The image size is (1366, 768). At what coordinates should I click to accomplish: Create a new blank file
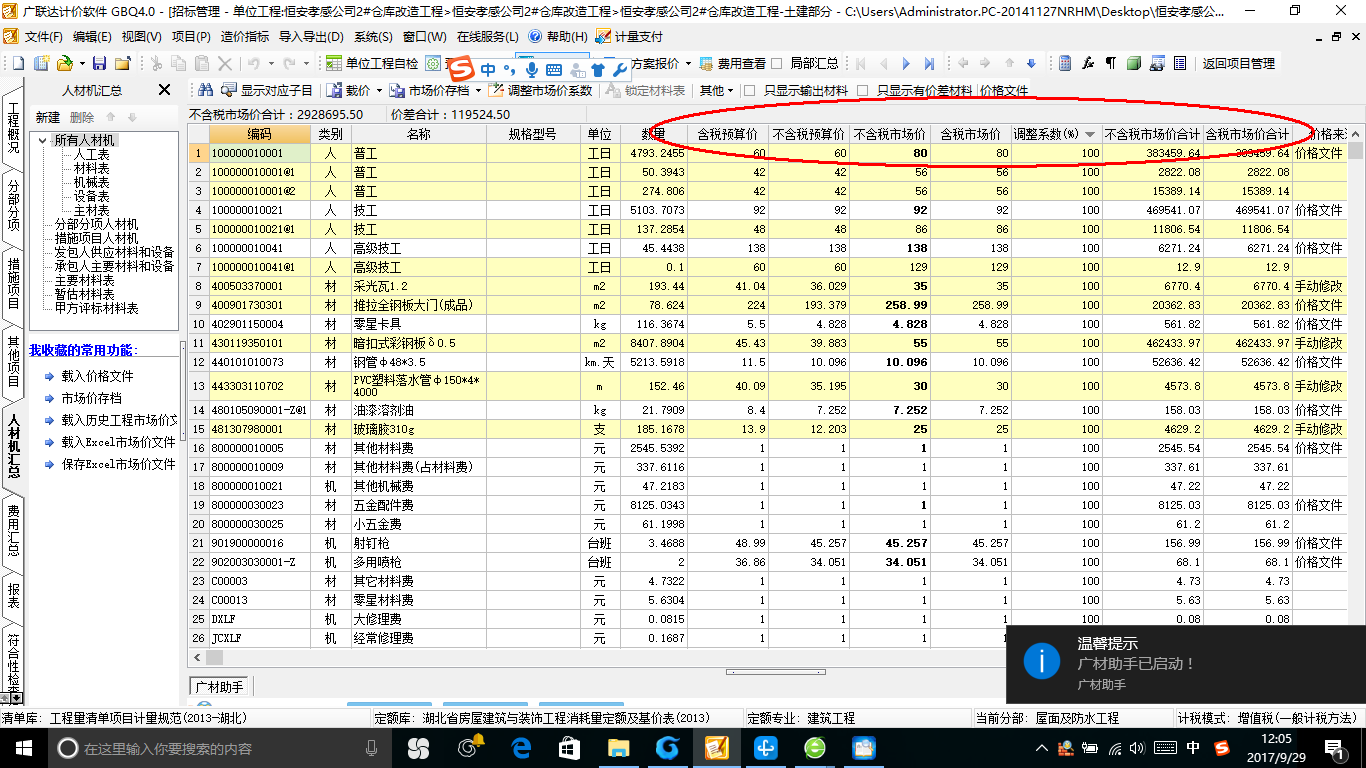click(x=18, y=63)
